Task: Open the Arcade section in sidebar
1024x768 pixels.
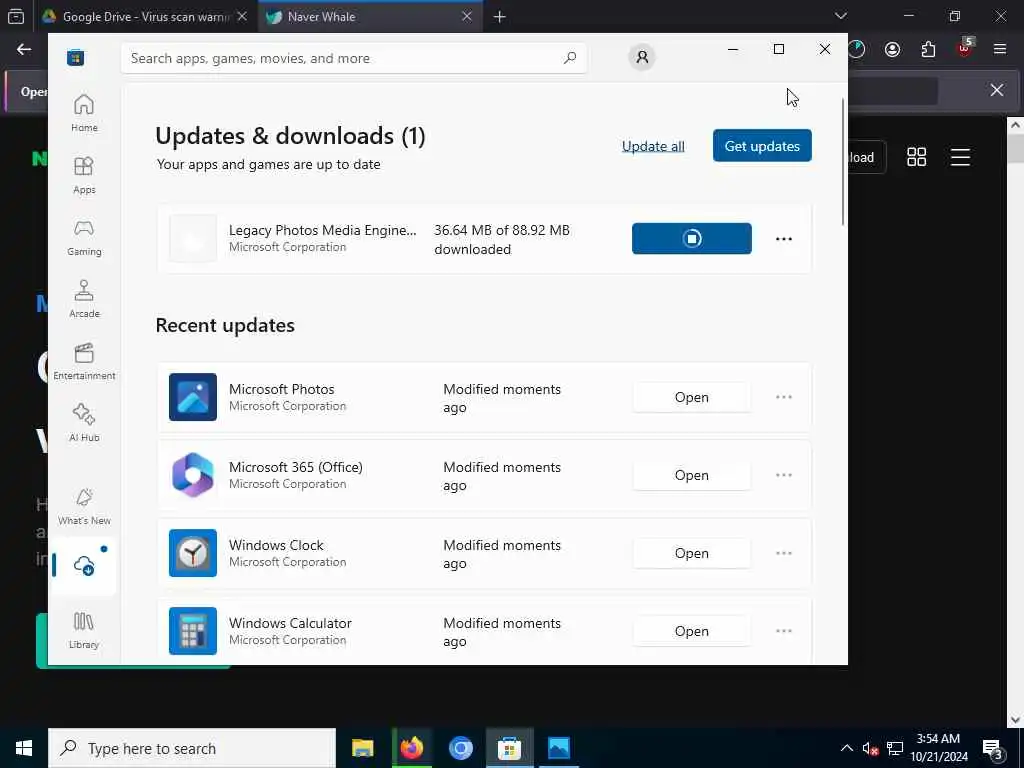Action: click(84, 299)
